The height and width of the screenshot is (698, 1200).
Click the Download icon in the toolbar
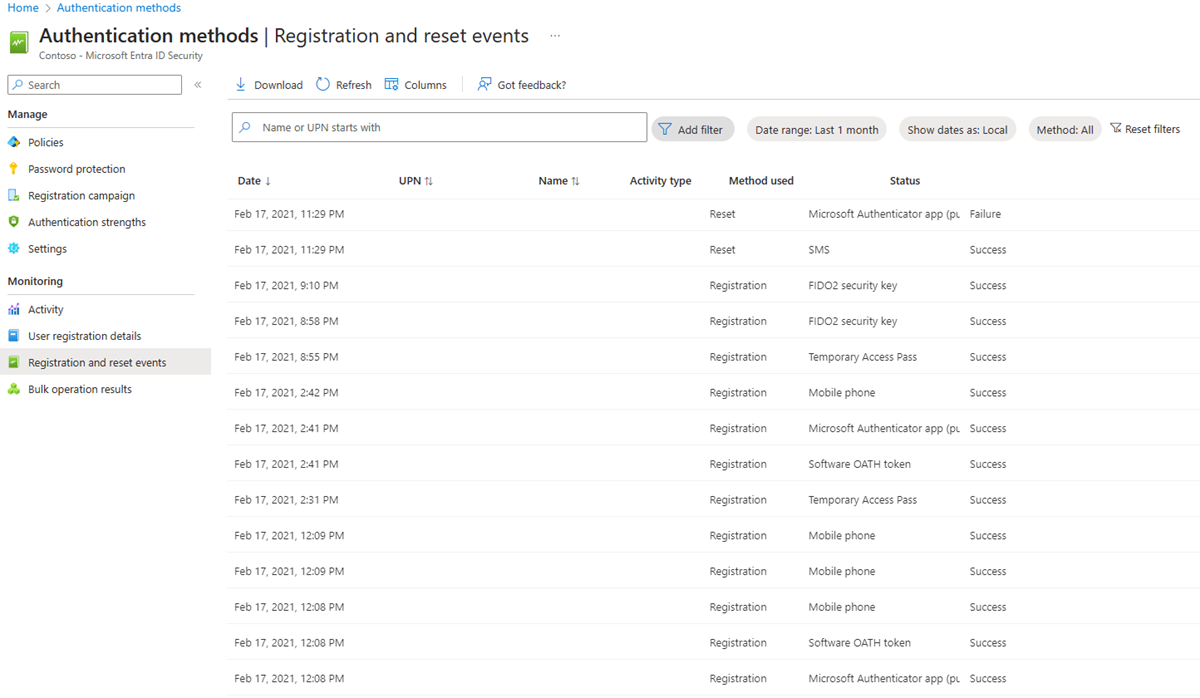(x=240, y=84)
